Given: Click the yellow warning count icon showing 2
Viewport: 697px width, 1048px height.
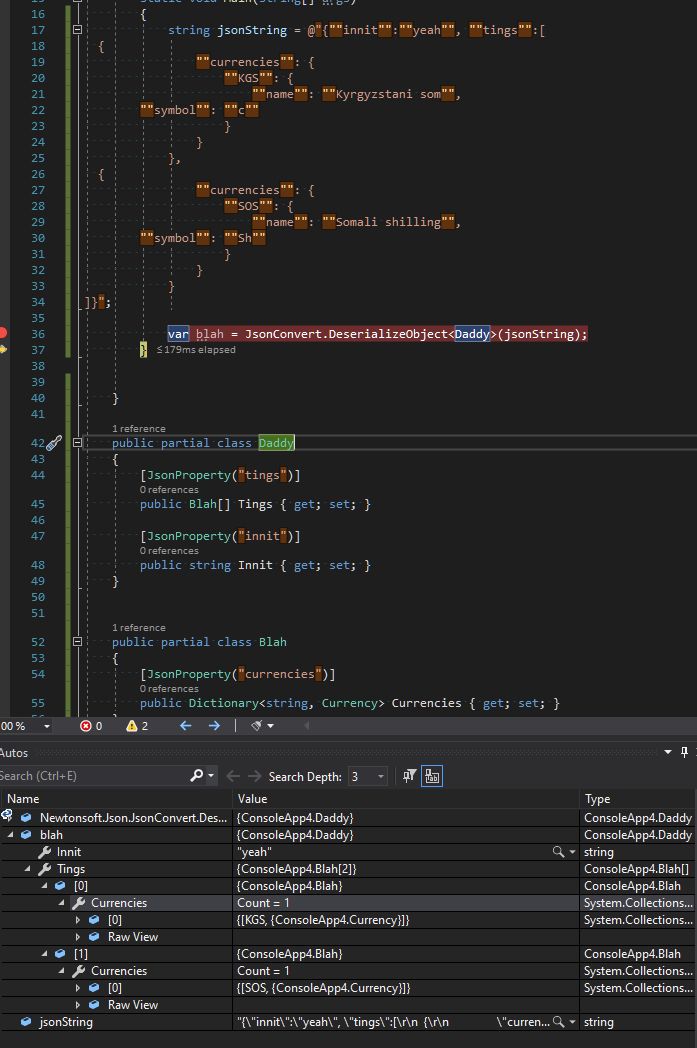Looking at the screenshot, I should click(132, 726).
